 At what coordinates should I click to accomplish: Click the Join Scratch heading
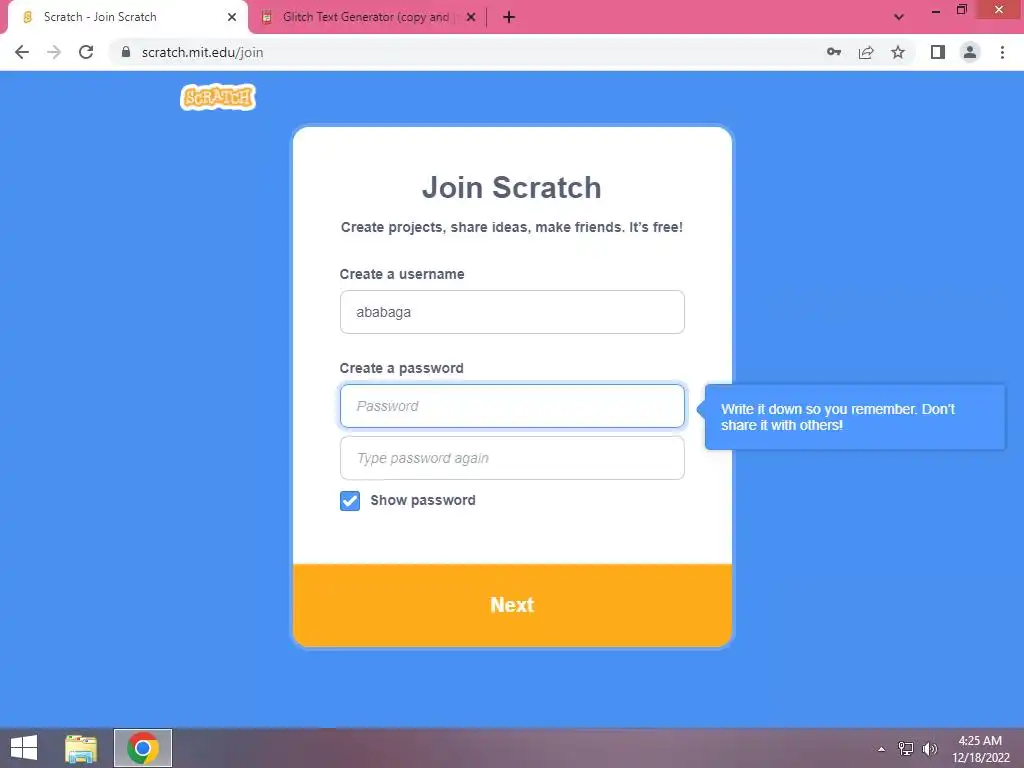(511, 187)
